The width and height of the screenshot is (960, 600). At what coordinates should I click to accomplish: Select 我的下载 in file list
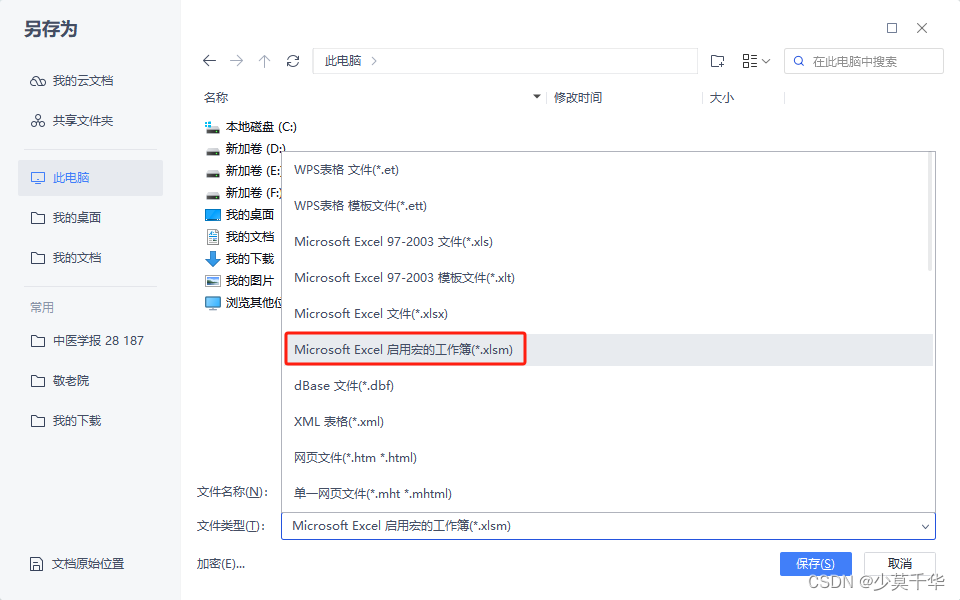point(240,259)
